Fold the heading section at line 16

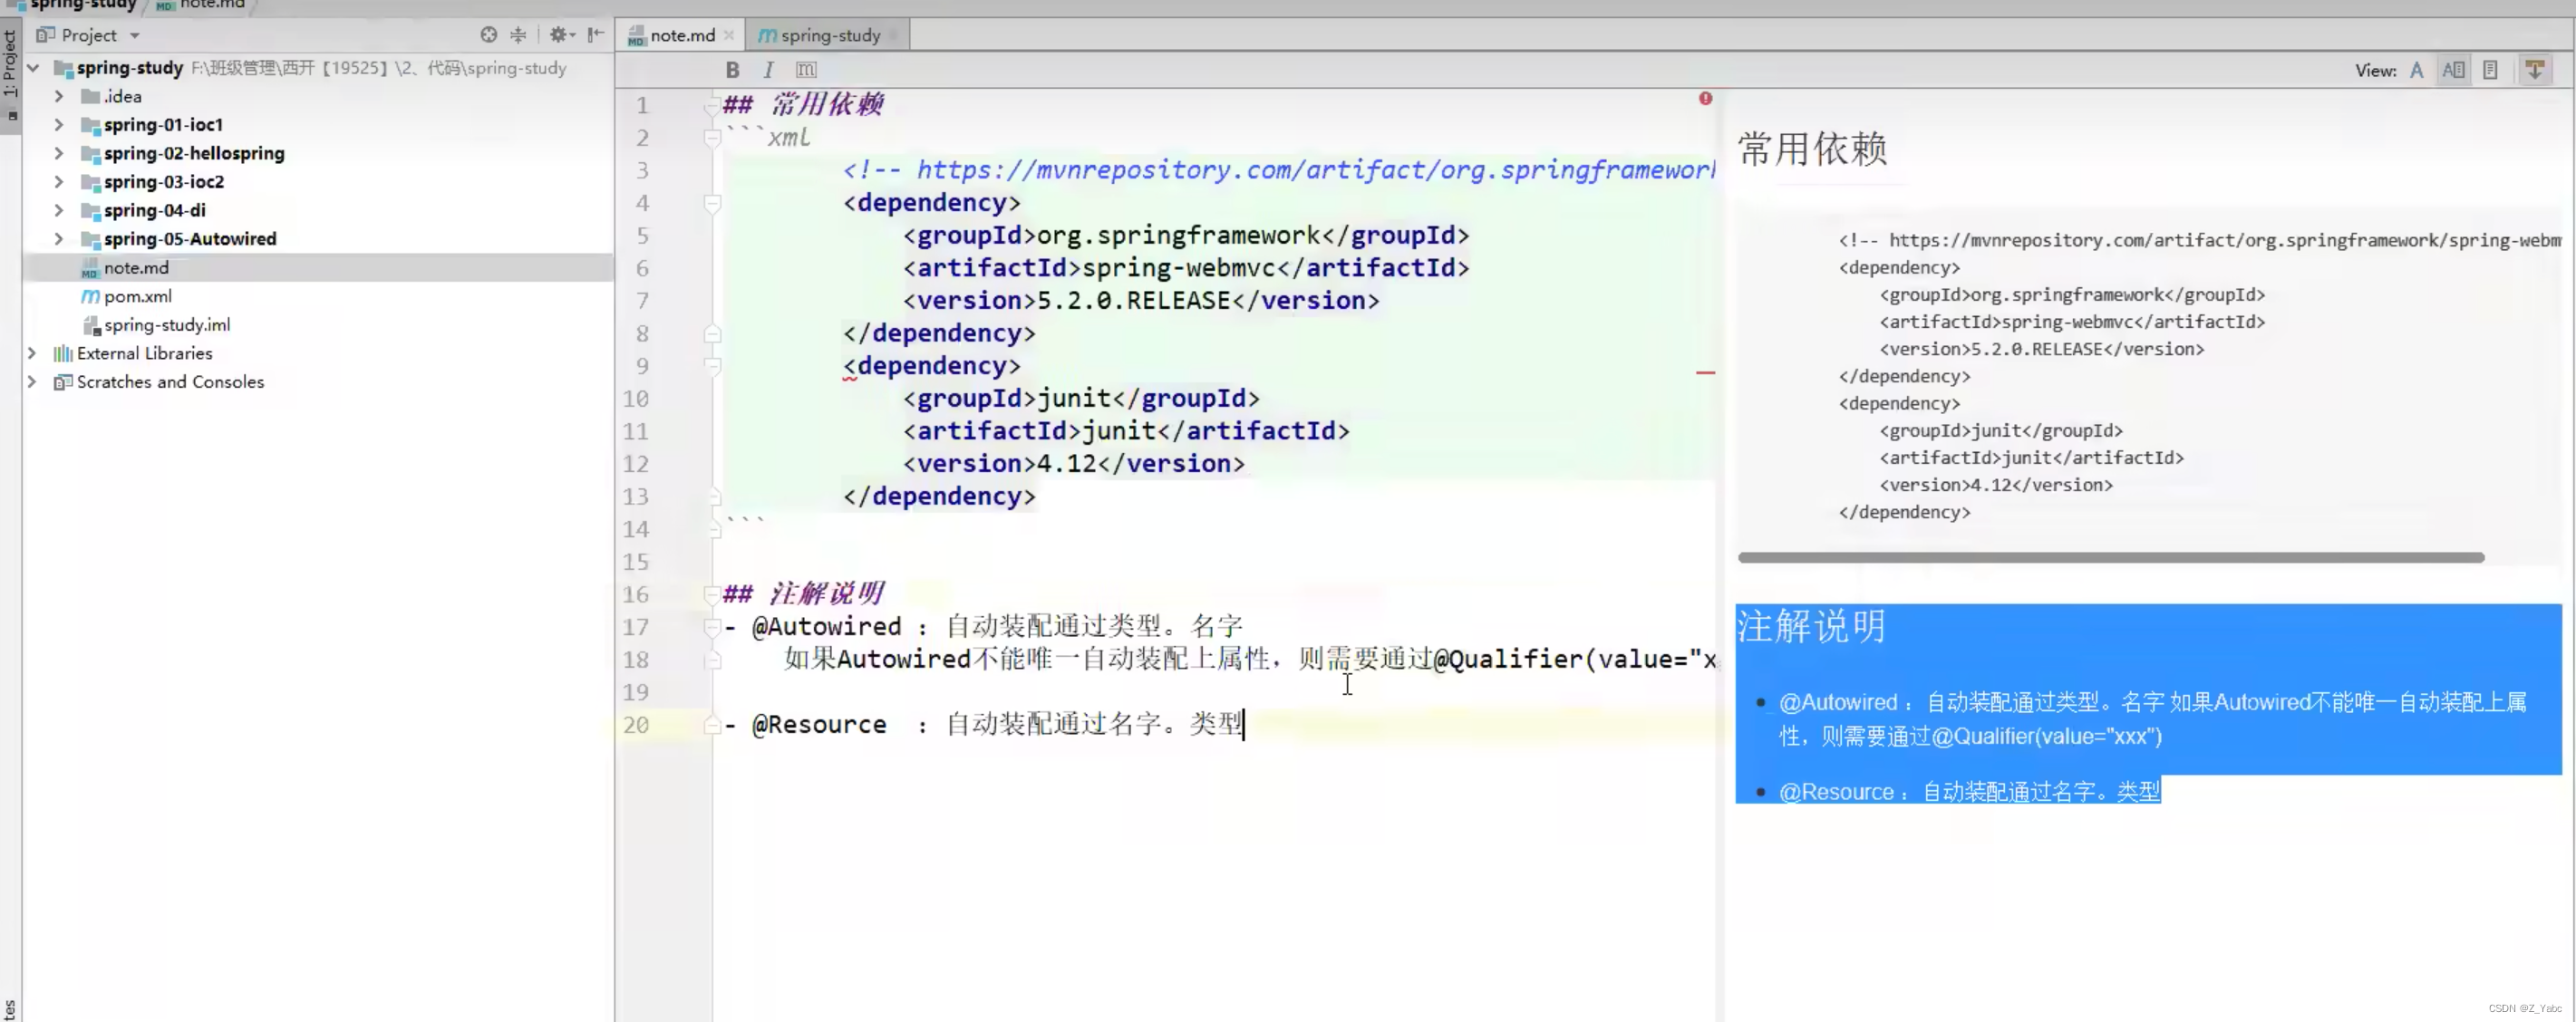tap(712, 594)
